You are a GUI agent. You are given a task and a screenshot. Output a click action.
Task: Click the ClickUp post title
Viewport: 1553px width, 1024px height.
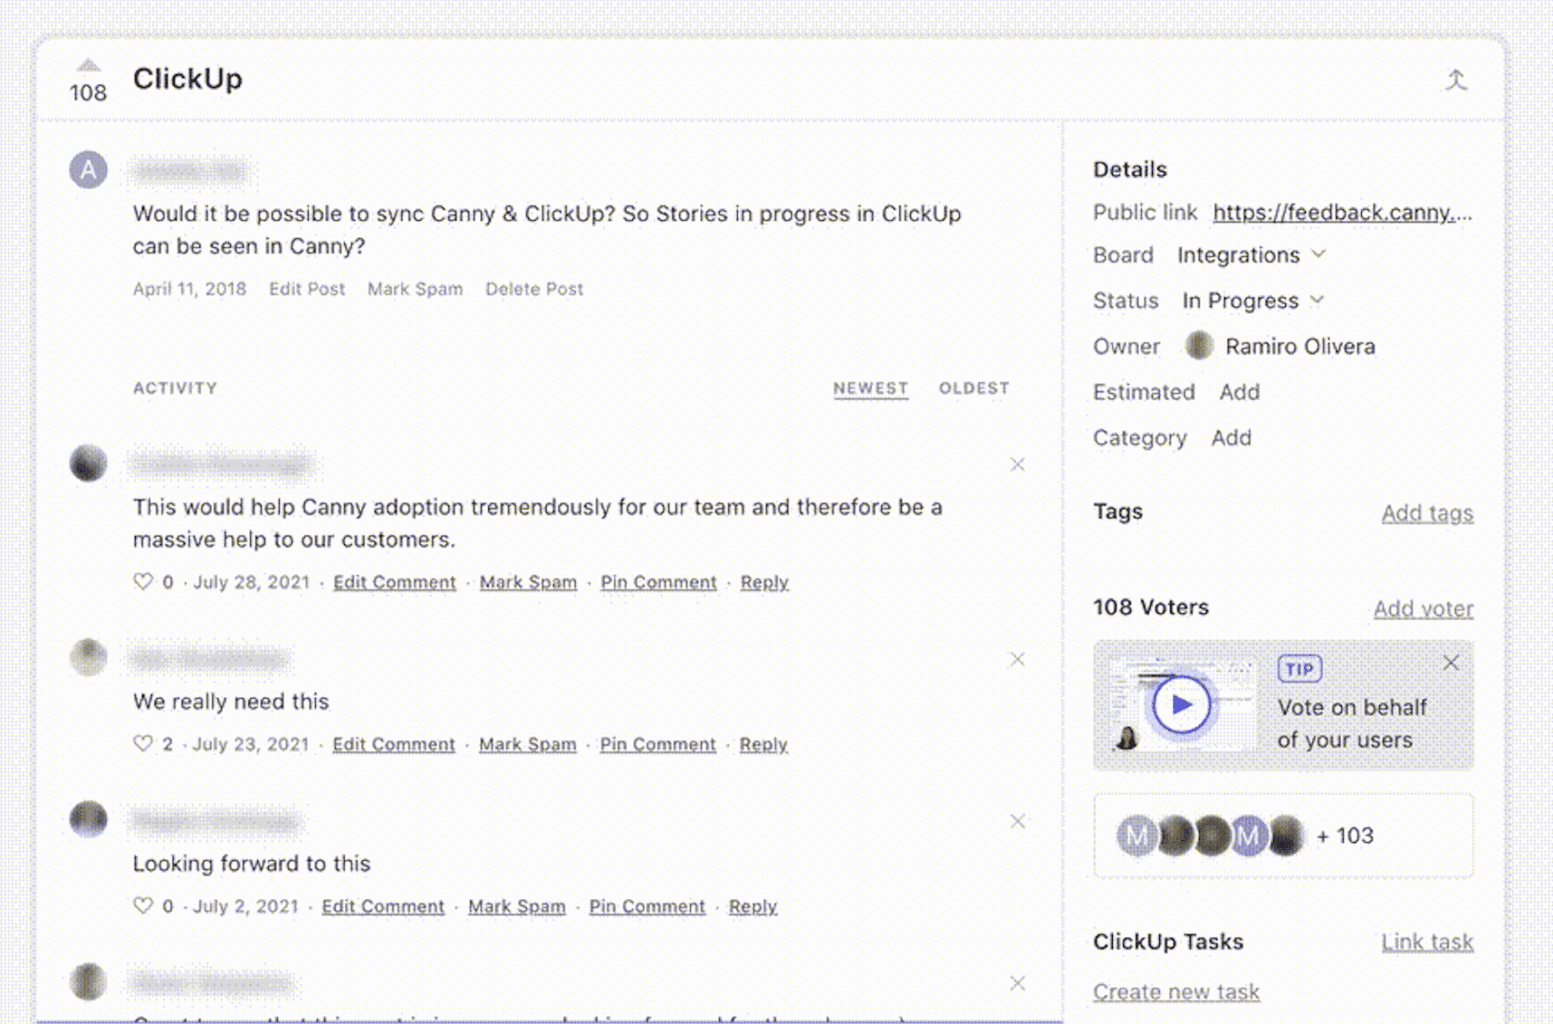(x=188, y=79)
